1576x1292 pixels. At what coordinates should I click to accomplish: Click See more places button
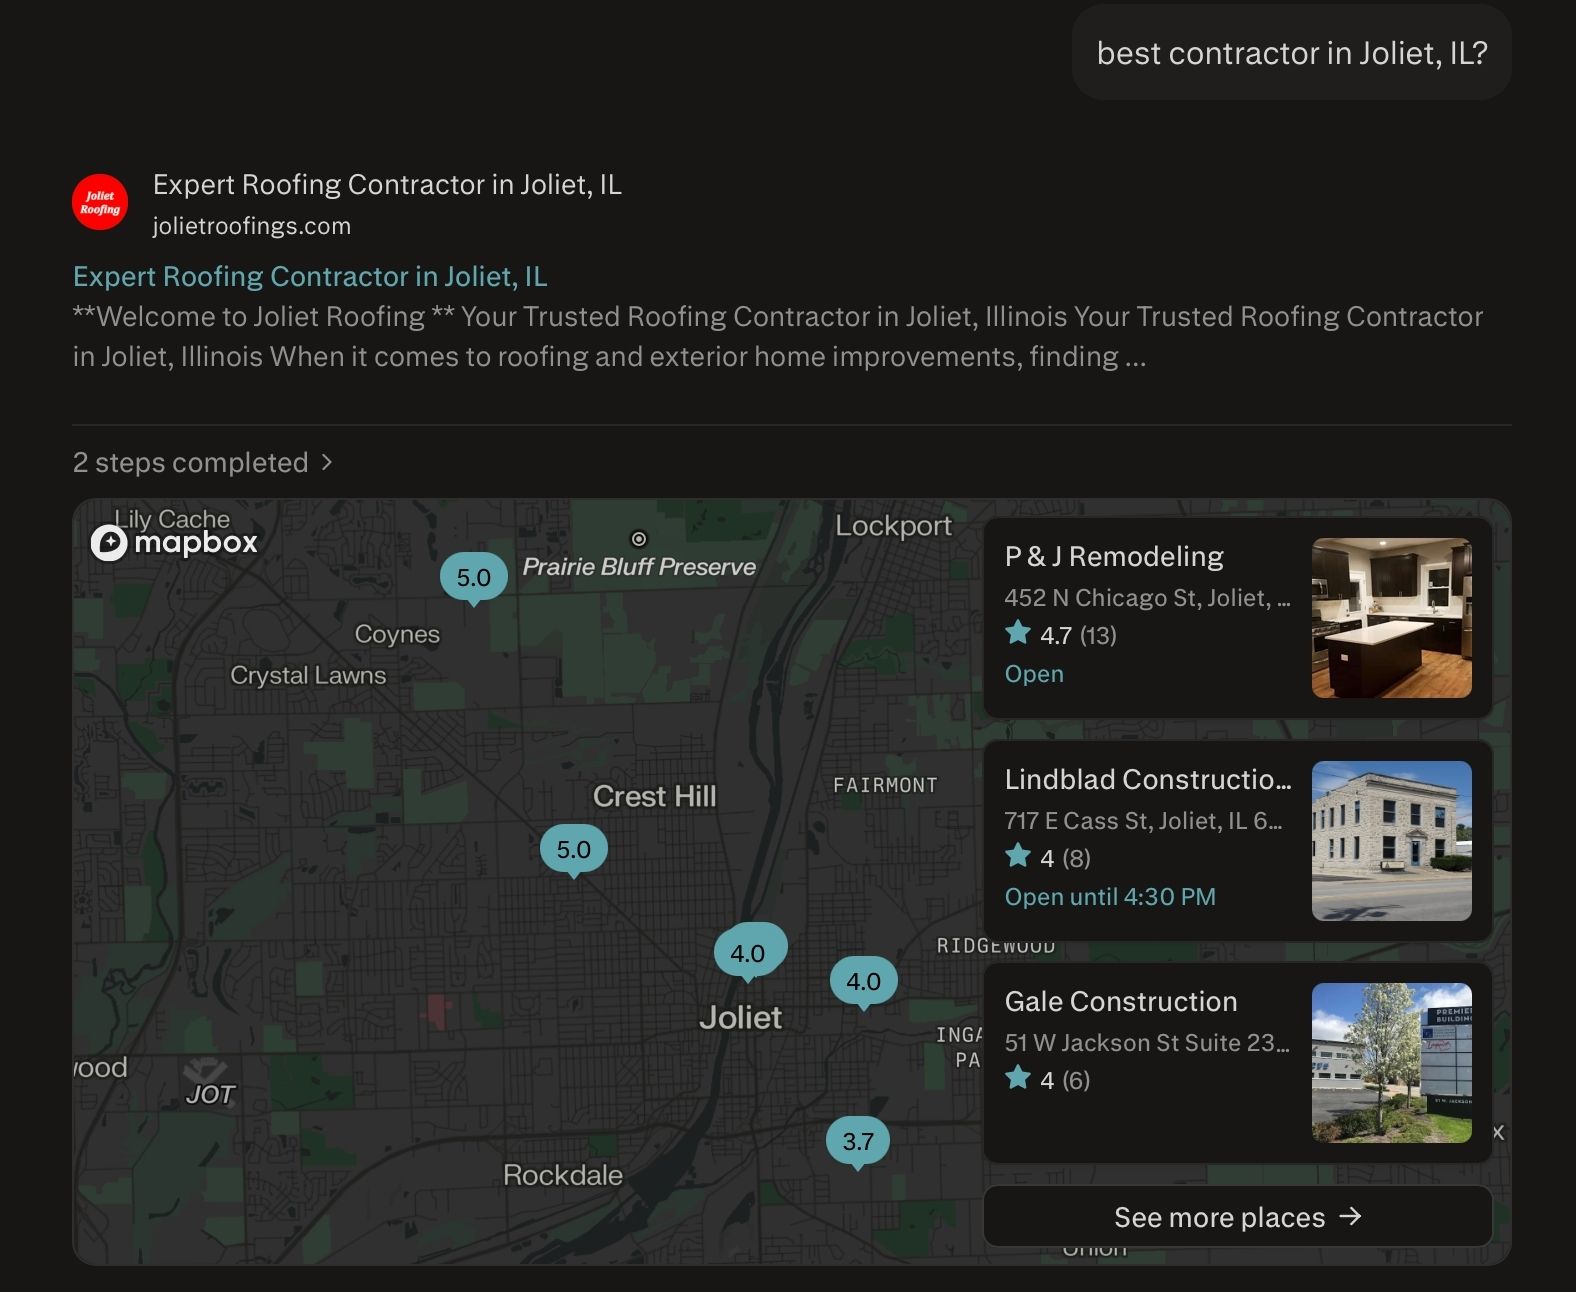tap(1237, 1217)
